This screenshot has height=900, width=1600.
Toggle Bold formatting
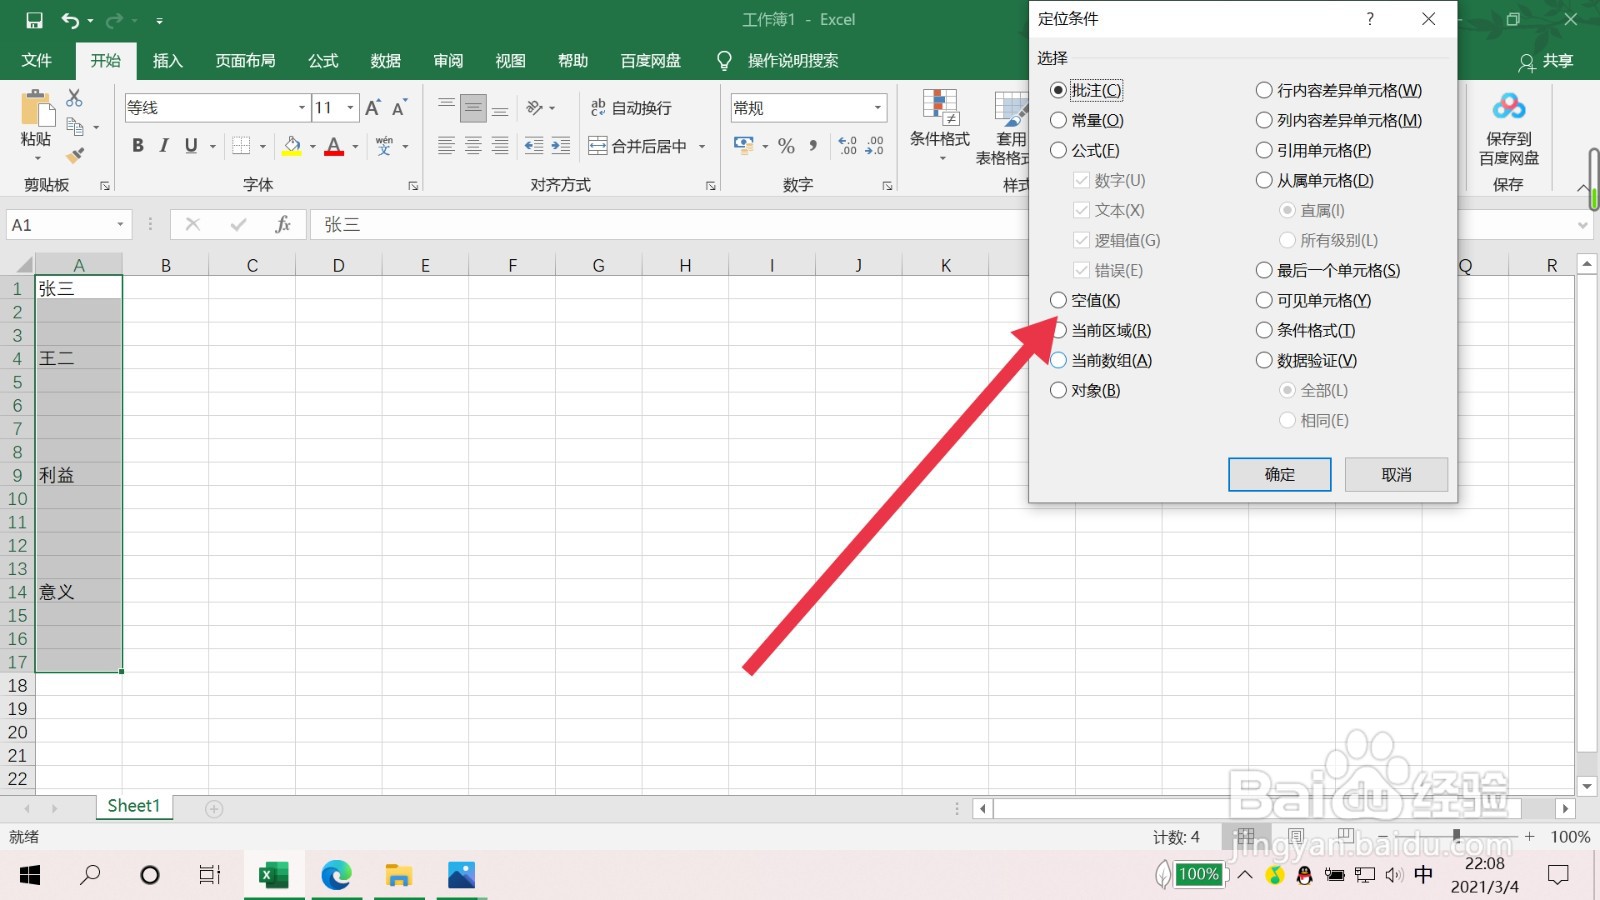[x=138, y=146]
